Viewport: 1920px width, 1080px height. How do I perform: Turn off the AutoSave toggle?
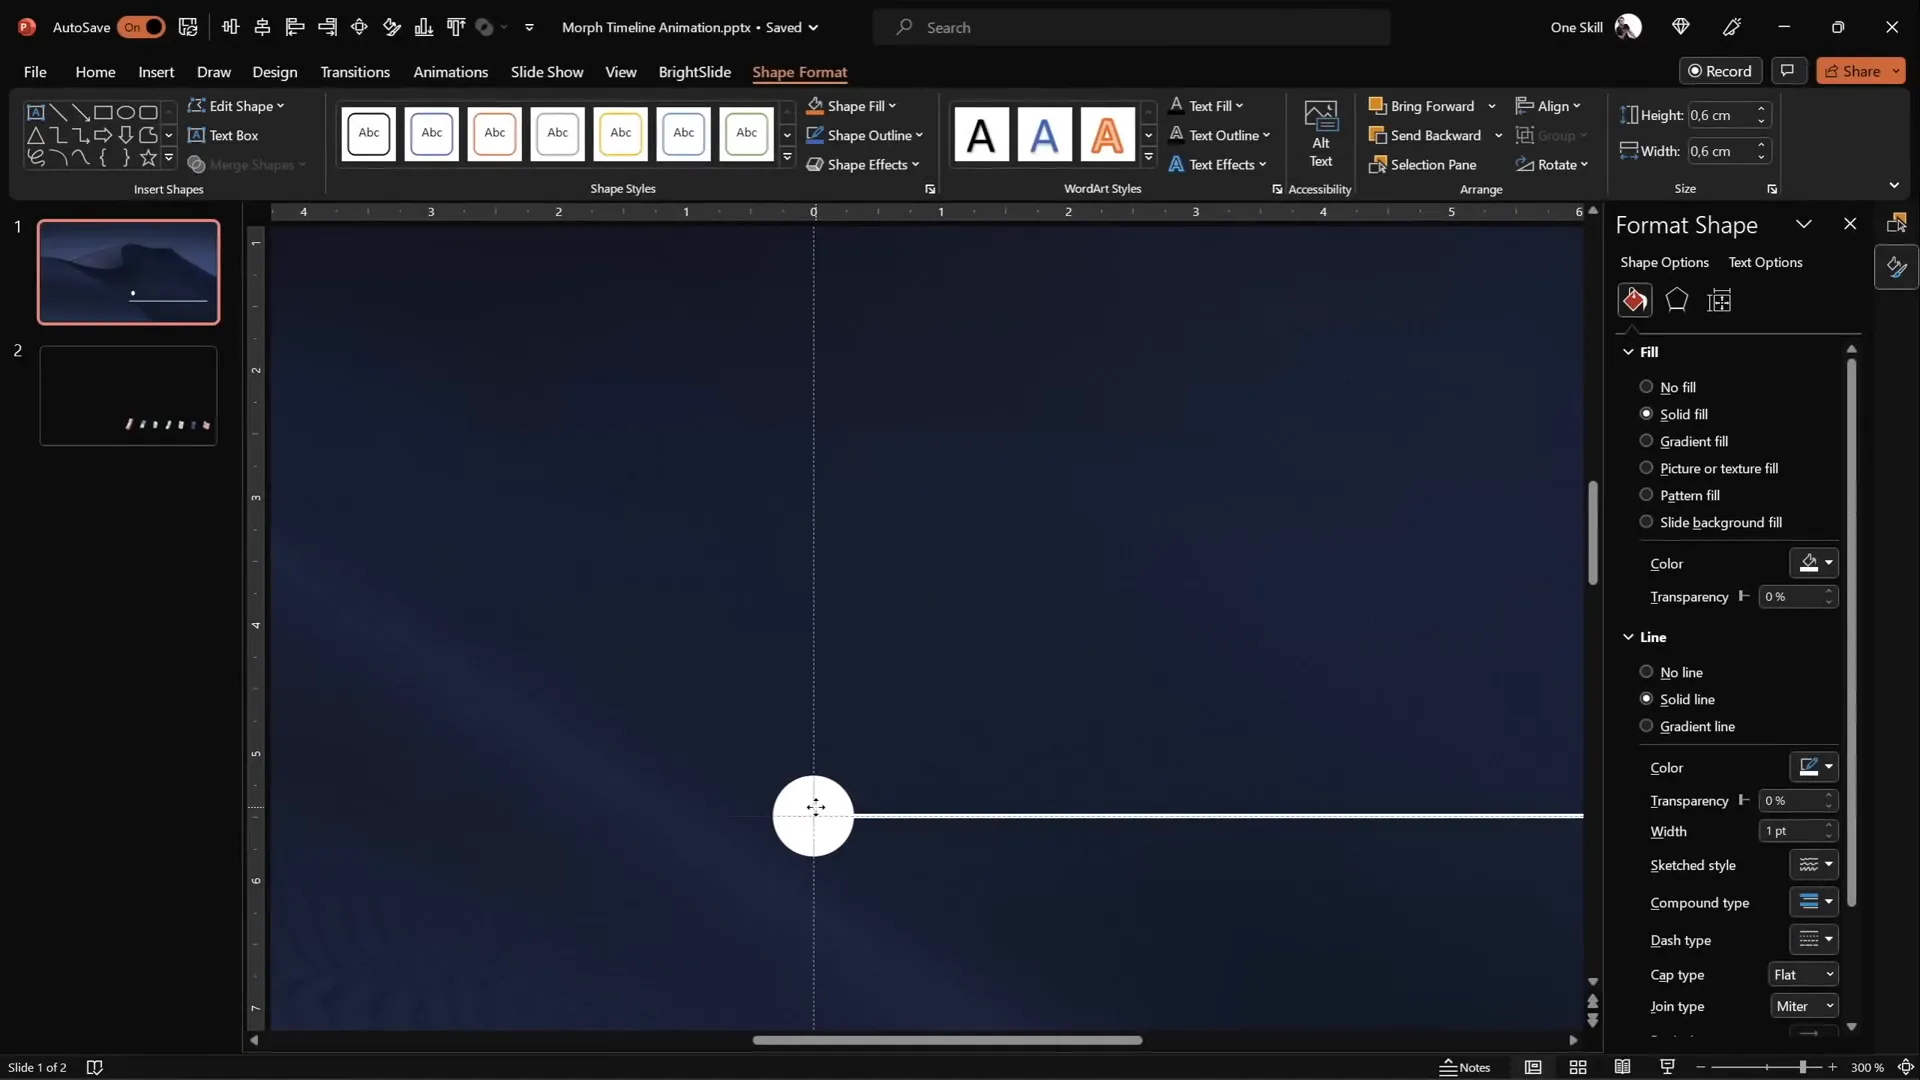pos(141,27)
